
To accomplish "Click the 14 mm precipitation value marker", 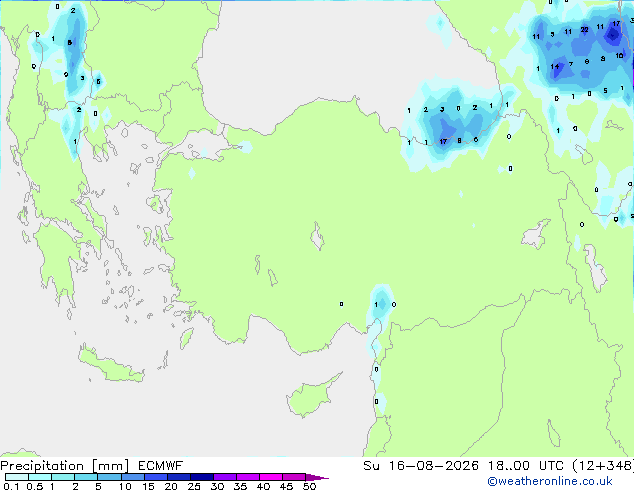I will pos(555,66).
